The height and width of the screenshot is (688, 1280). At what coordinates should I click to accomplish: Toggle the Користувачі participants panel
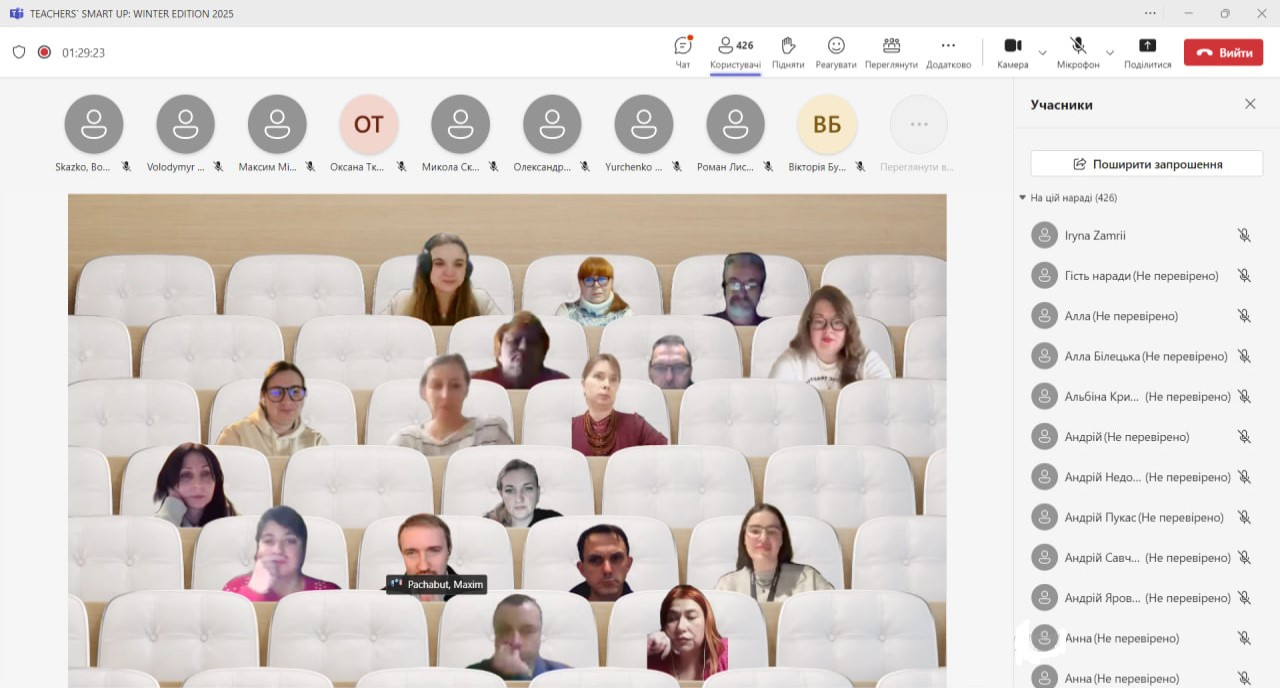coord(735,52)
